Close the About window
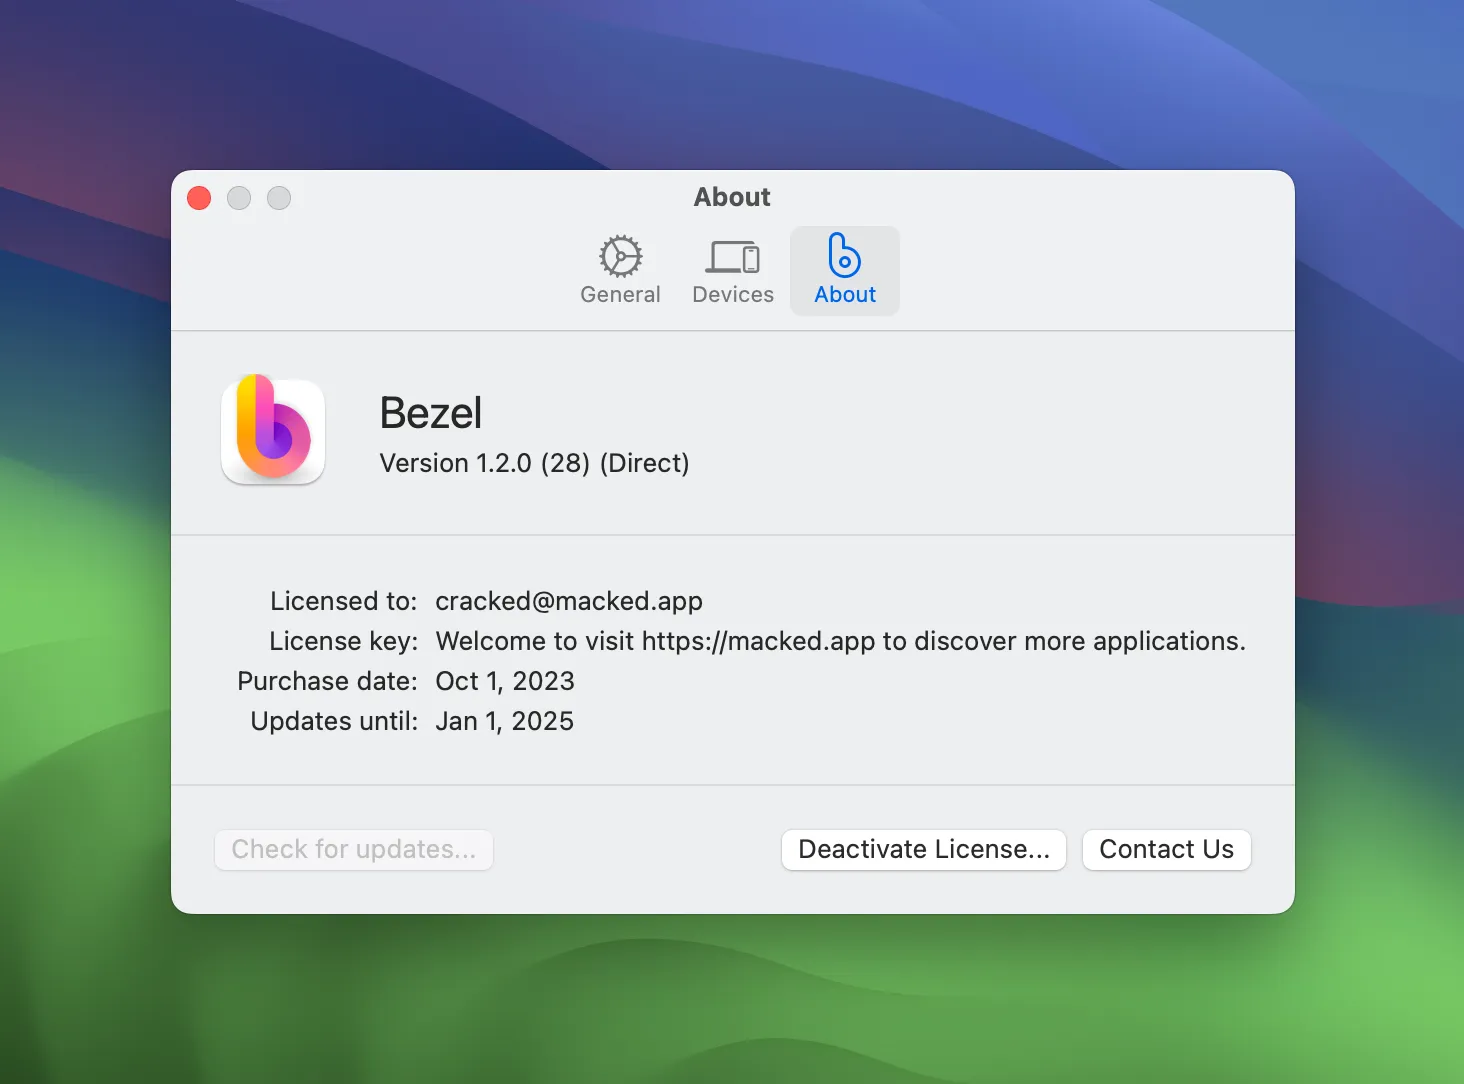 pos(199,198)
